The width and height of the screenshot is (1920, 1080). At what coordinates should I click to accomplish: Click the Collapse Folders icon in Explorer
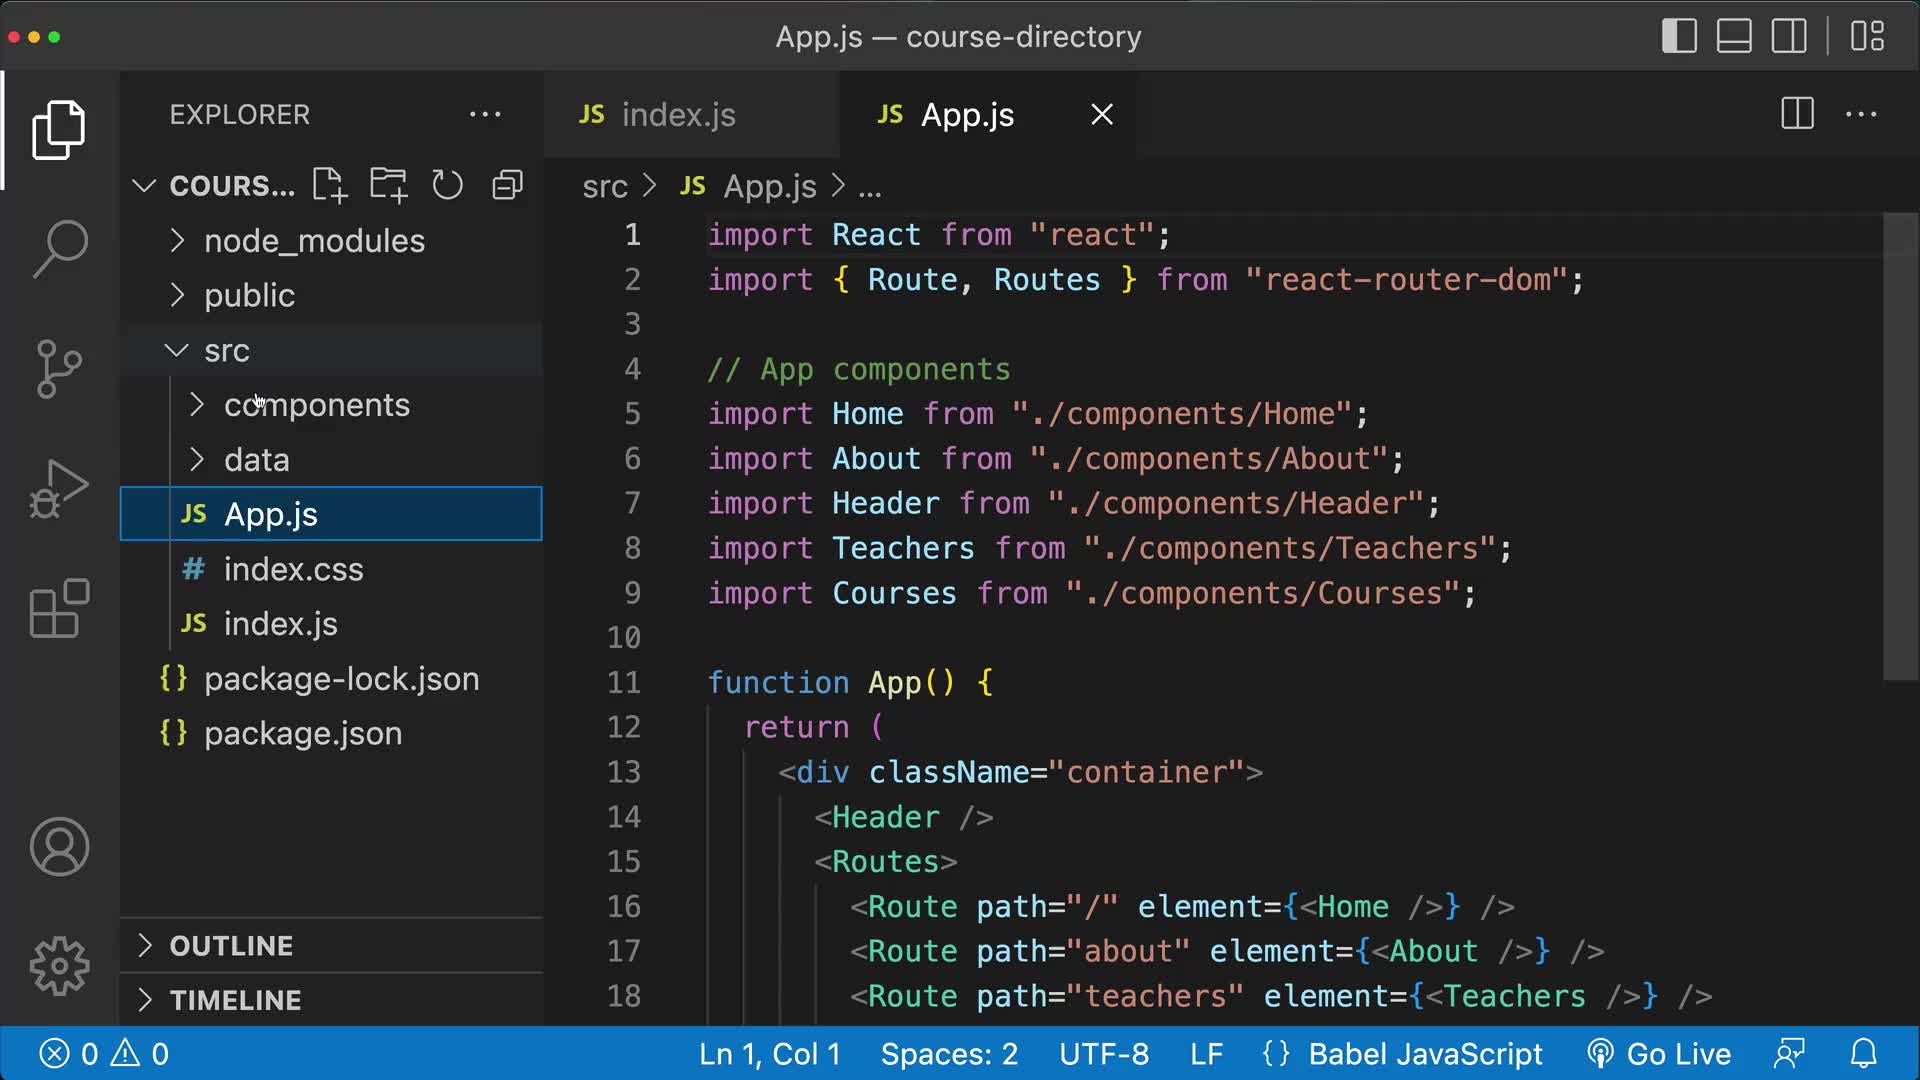[x=506, y=185]
